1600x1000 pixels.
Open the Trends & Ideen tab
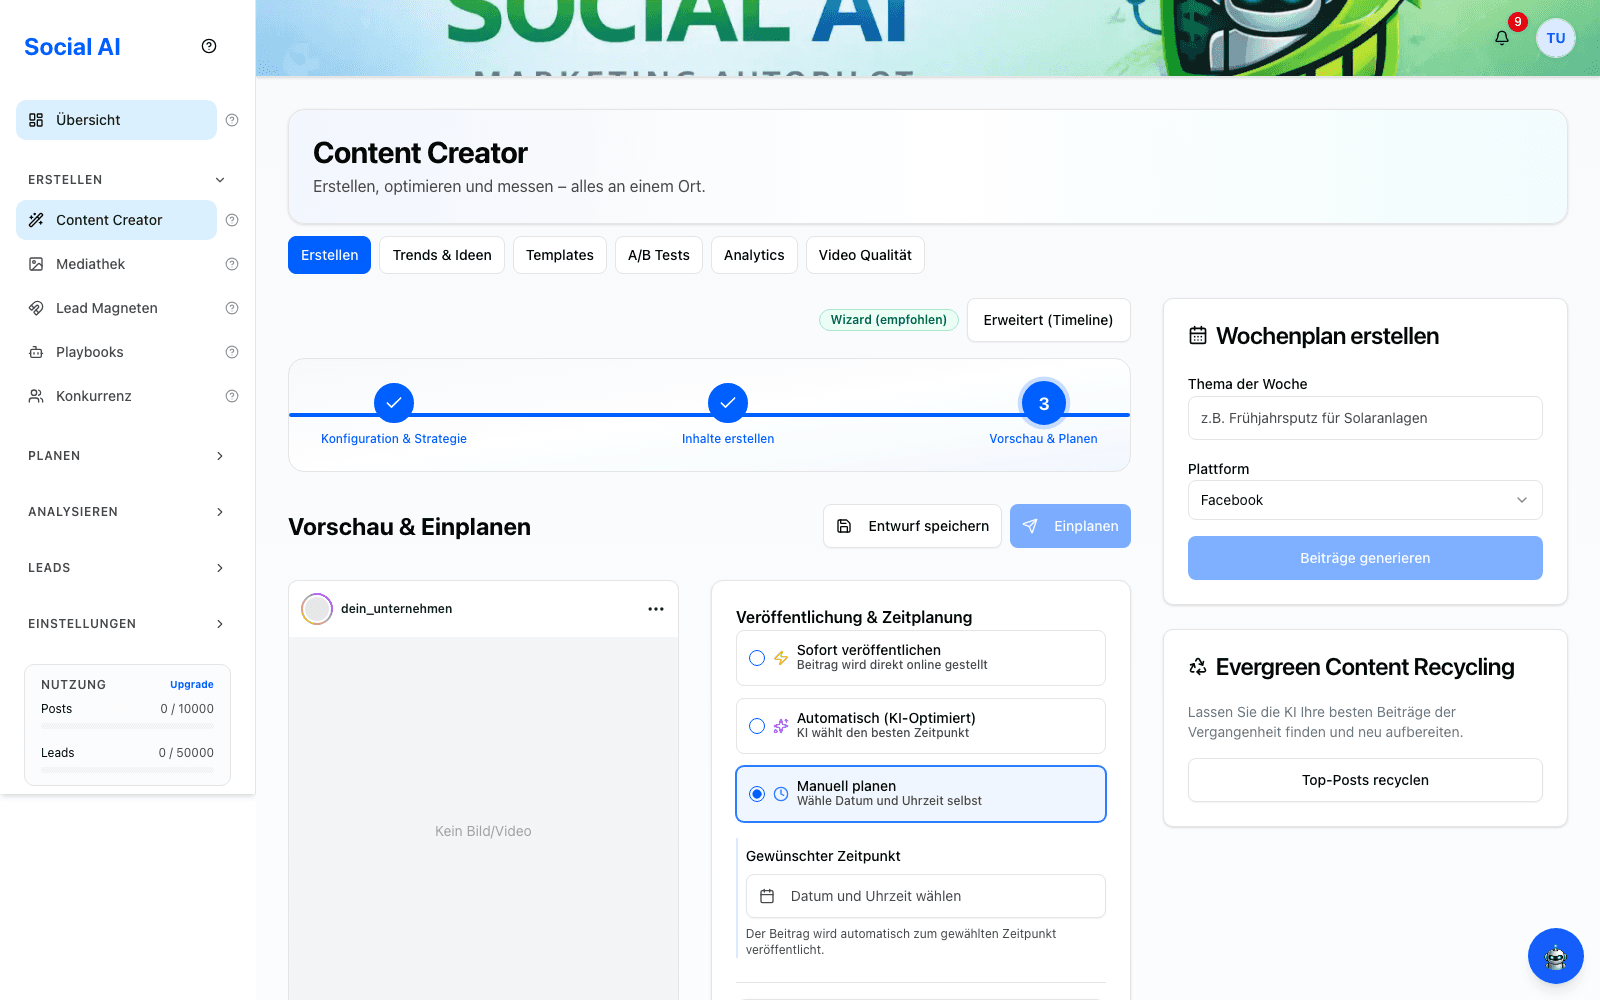coord(442,255)
